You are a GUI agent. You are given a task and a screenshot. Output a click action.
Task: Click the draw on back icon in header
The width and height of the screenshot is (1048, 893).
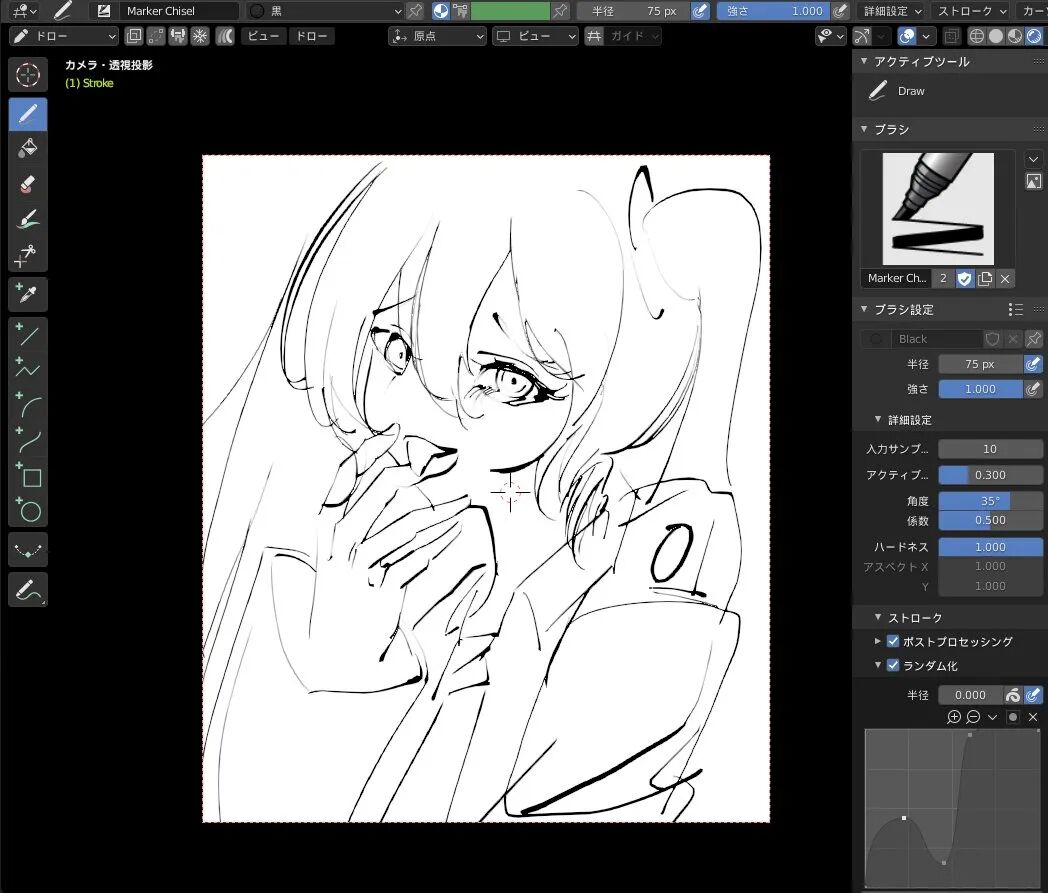click(134, 36)
